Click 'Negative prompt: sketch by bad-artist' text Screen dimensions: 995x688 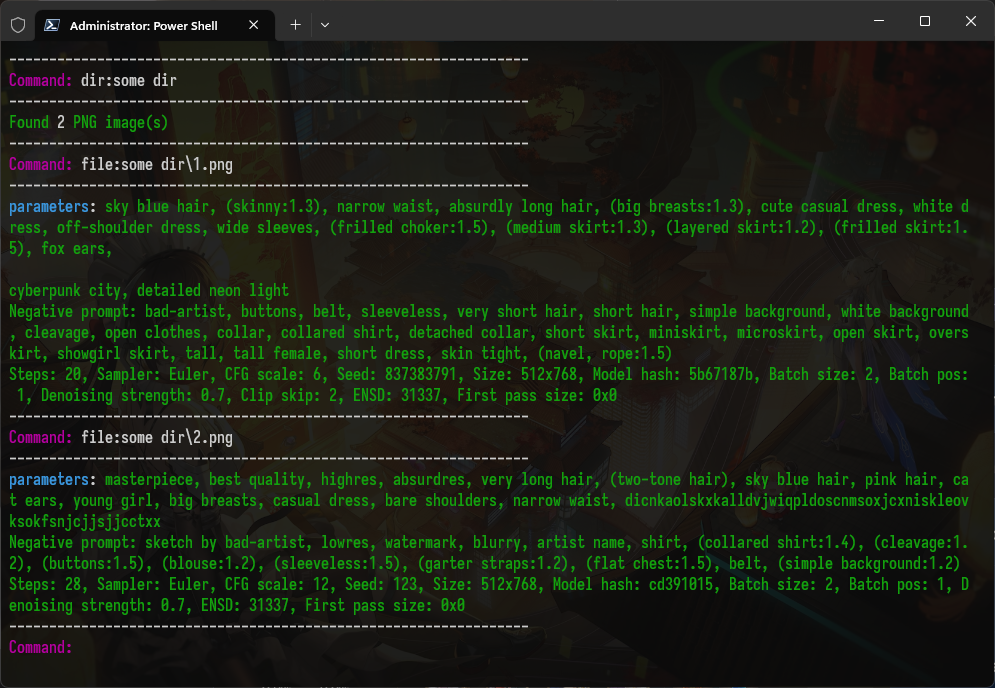click(157, 543)
